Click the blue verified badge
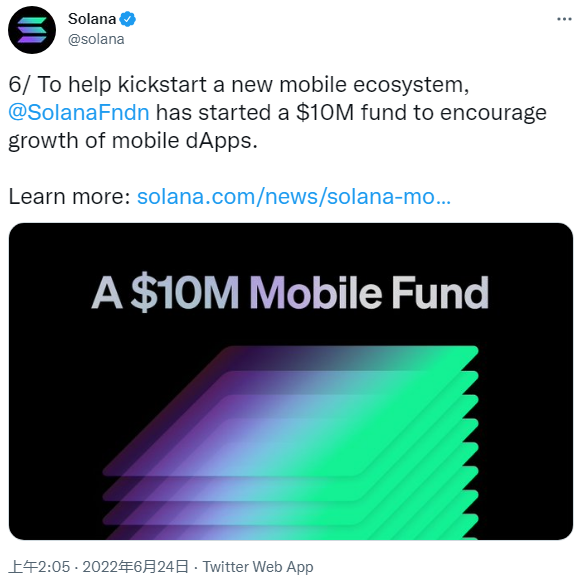This screenshot has height=582, width=582. (128, 19)
